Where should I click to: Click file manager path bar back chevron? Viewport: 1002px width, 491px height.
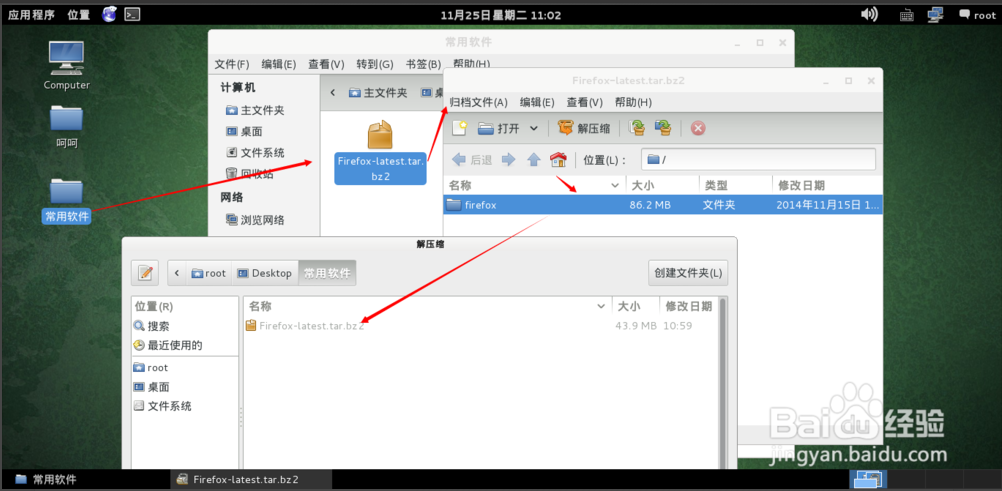coord(333,93)
